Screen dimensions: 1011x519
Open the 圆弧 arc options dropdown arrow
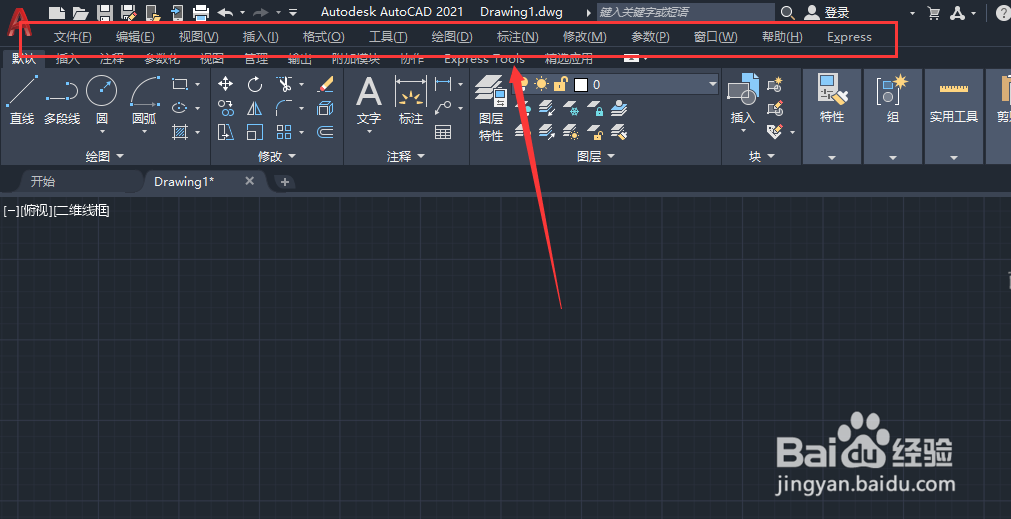click(x=144, y=131)
